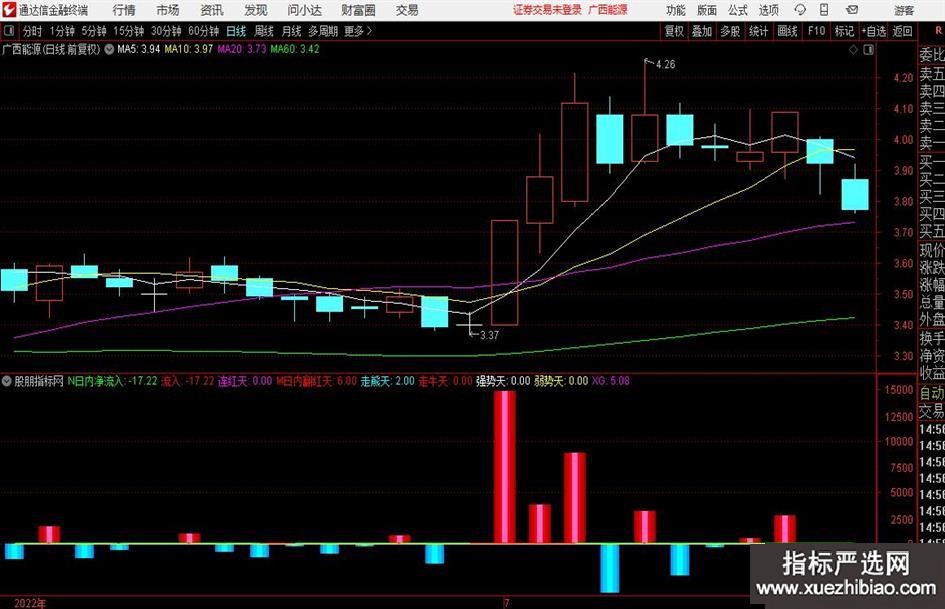Click the MA20: 3.73 label
The image size is (945, 609).
(241, 49)
